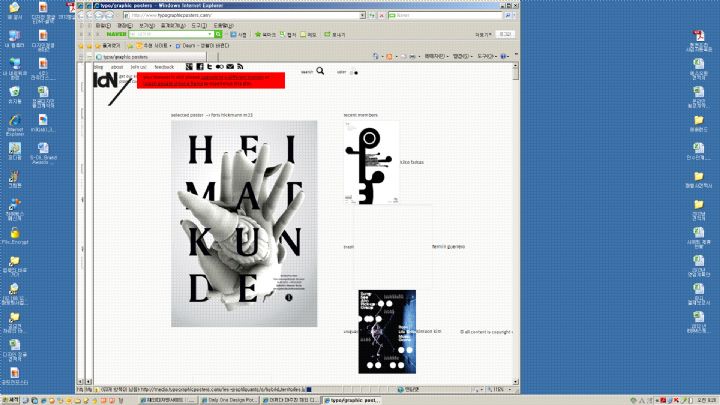Expand the address bar history dropdown
This screenshot has width=720, height=405.
[362, 16]
